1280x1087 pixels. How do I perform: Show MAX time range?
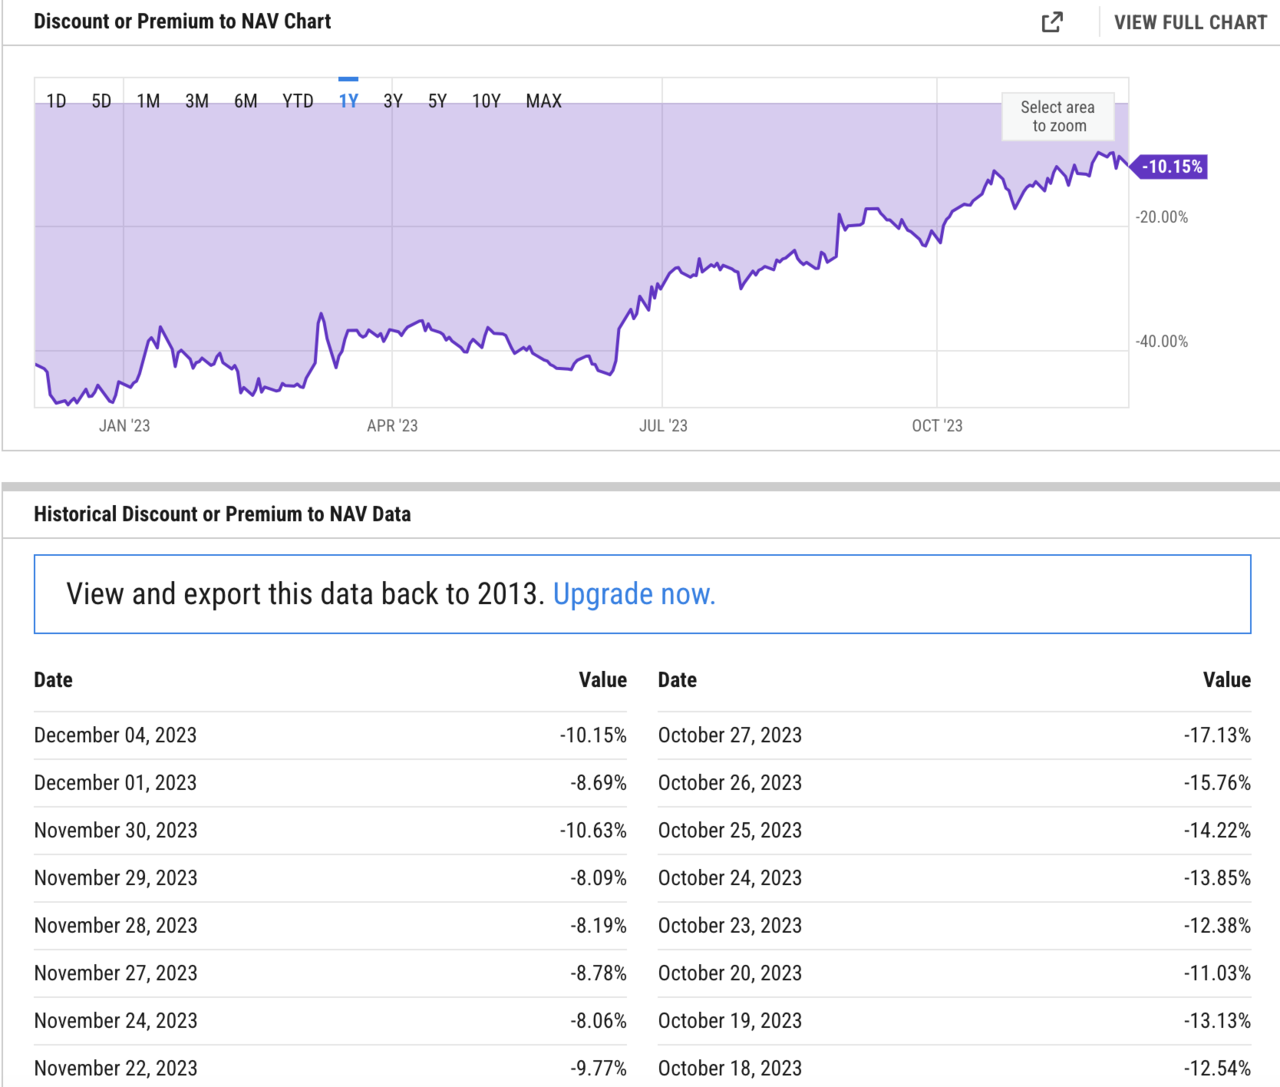pos(544,101)
